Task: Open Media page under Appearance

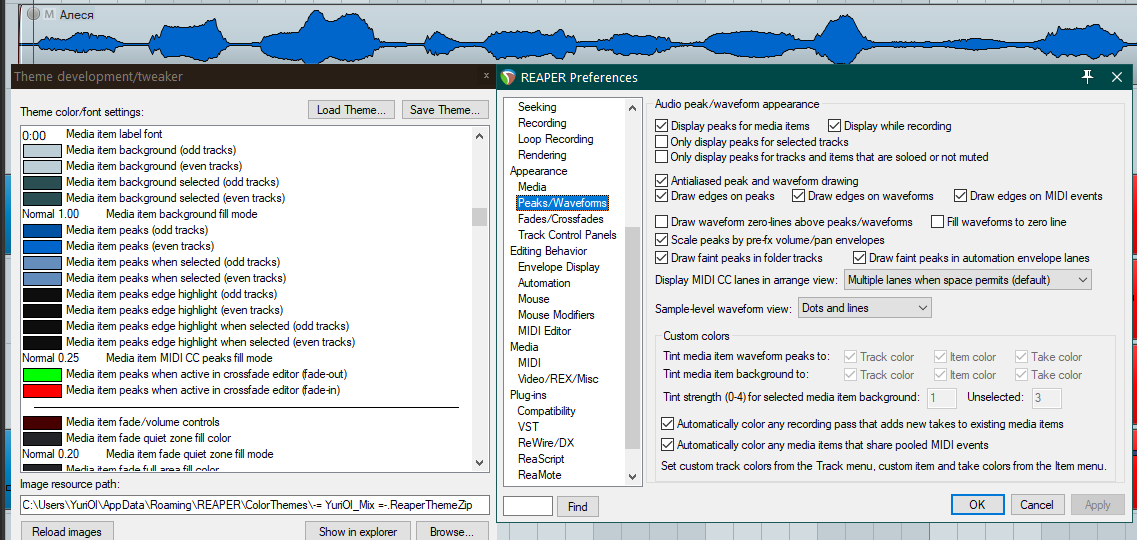Action: pyautogui.click(x=532, y=187)
